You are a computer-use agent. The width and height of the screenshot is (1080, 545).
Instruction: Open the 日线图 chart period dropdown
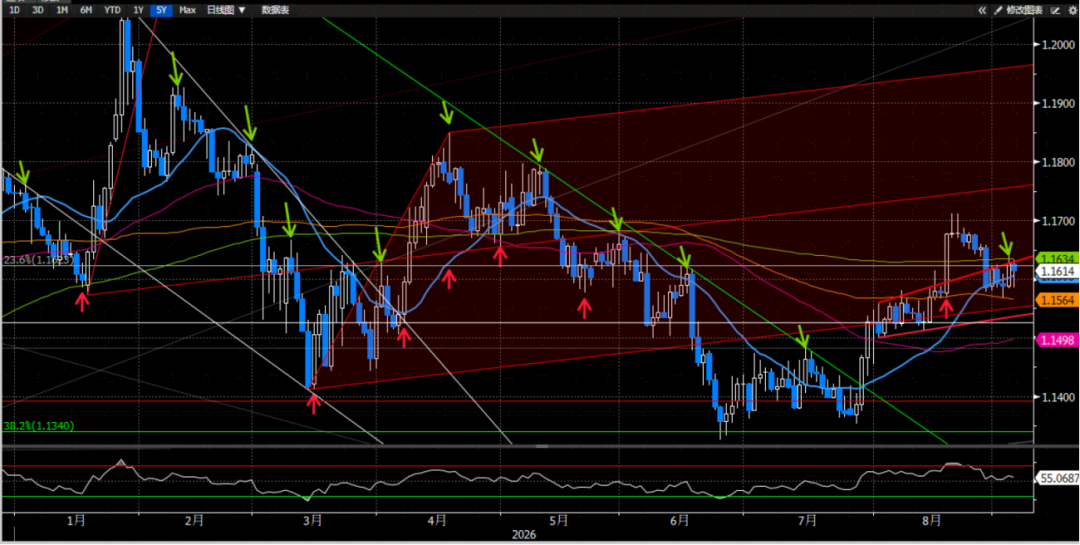coord(227,10)
